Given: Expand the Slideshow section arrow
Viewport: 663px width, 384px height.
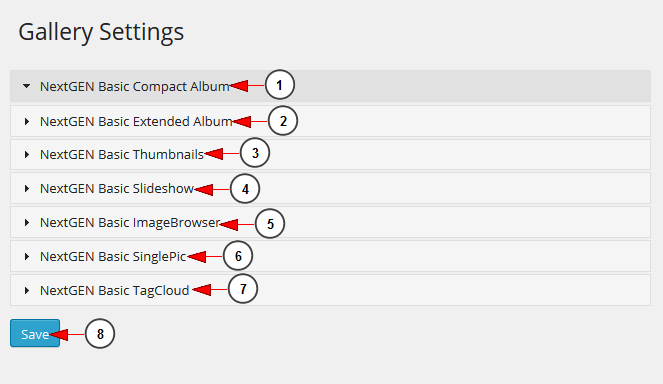Looking at the screenshot, I should [27, 188].
